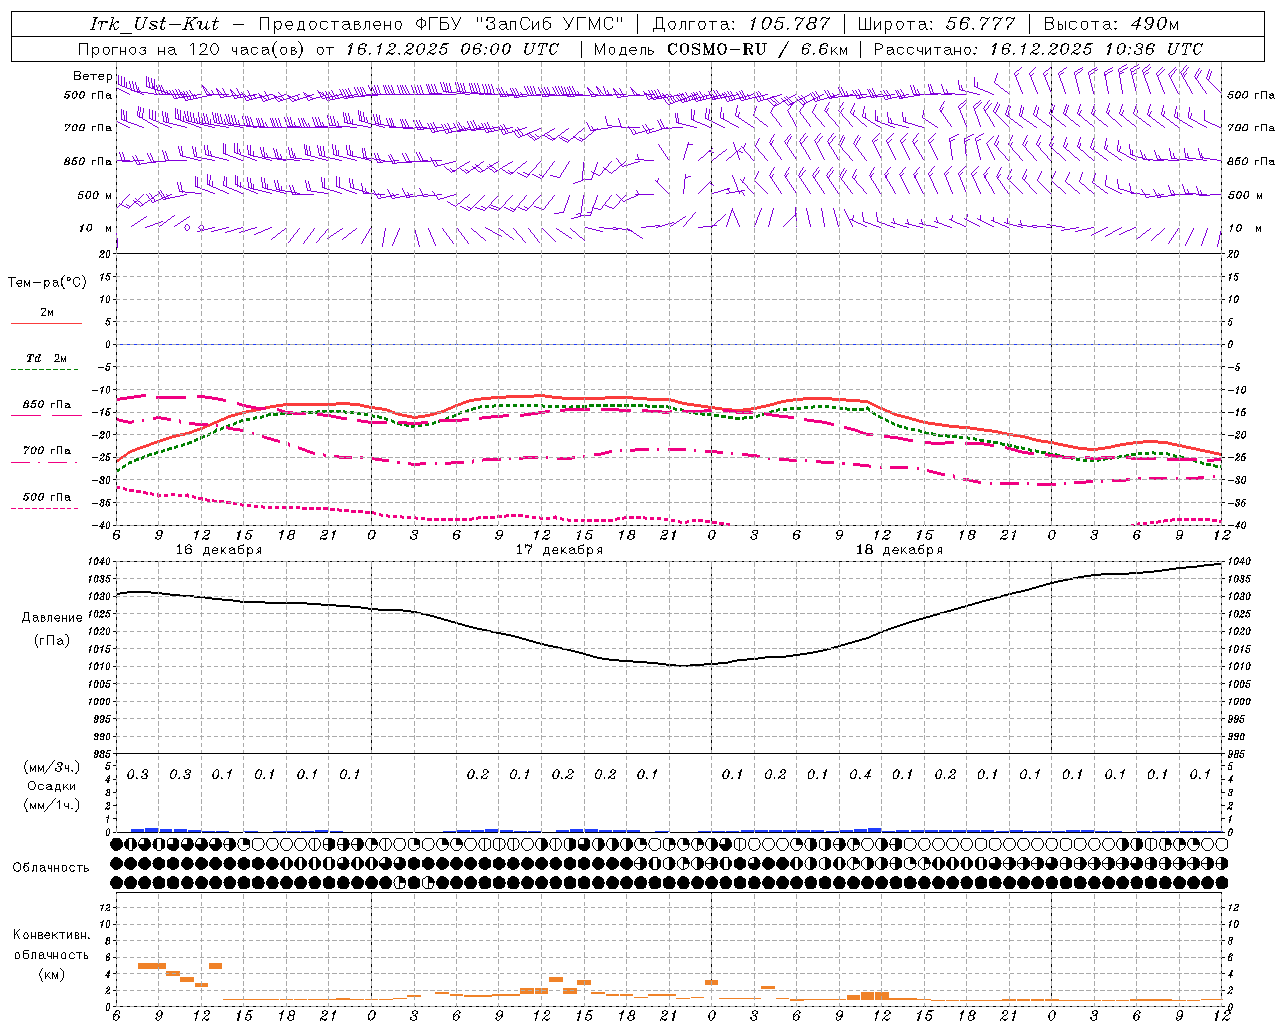The width and height of the screenshot is (1280, 1024).
Task: Click the 17 декабря date label
Action: tap(559, 550)
